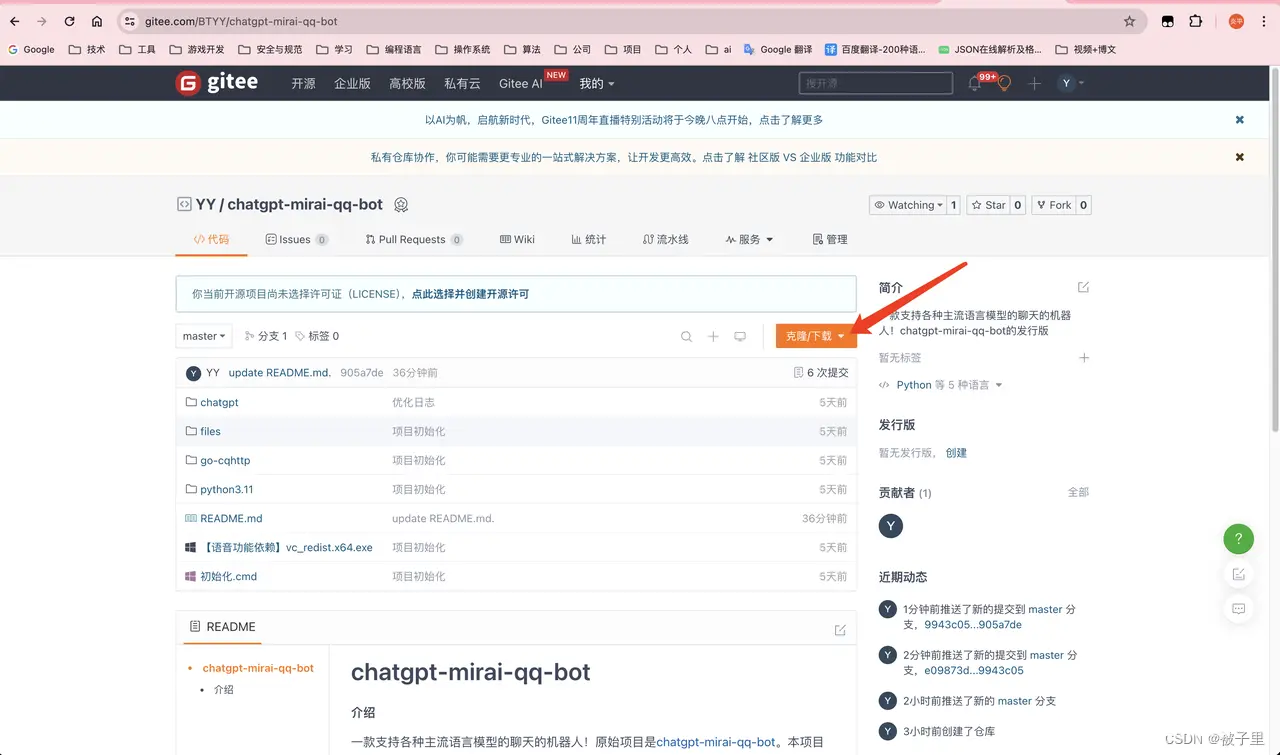This screenshot has width=1280, height=755.
Task: Go back in browser history
Action: (x=14, y=21)
